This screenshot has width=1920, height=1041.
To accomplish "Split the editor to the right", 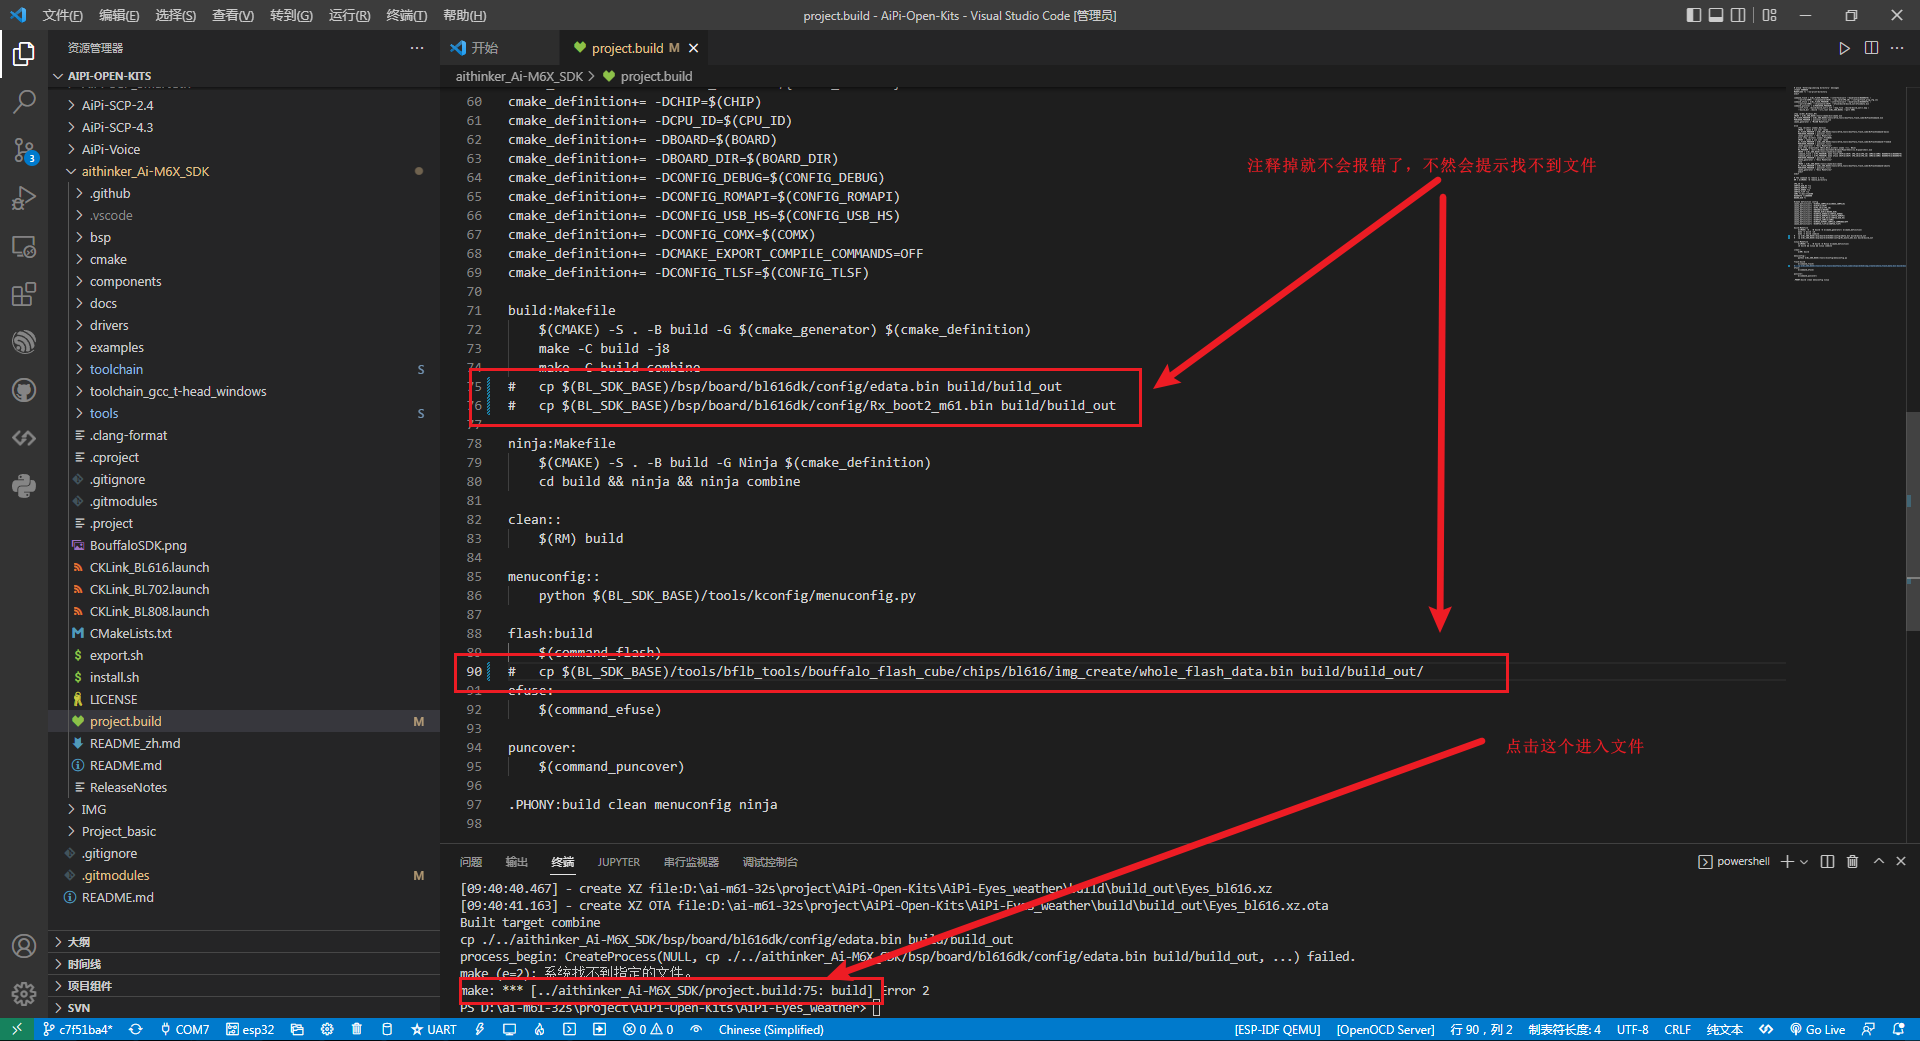I will coord(1871,48).
